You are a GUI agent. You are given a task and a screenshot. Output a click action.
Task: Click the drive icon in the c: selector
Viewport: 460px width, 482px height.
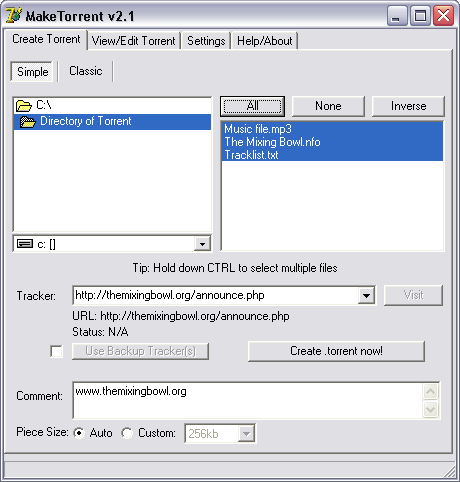(x=25, y=244)
